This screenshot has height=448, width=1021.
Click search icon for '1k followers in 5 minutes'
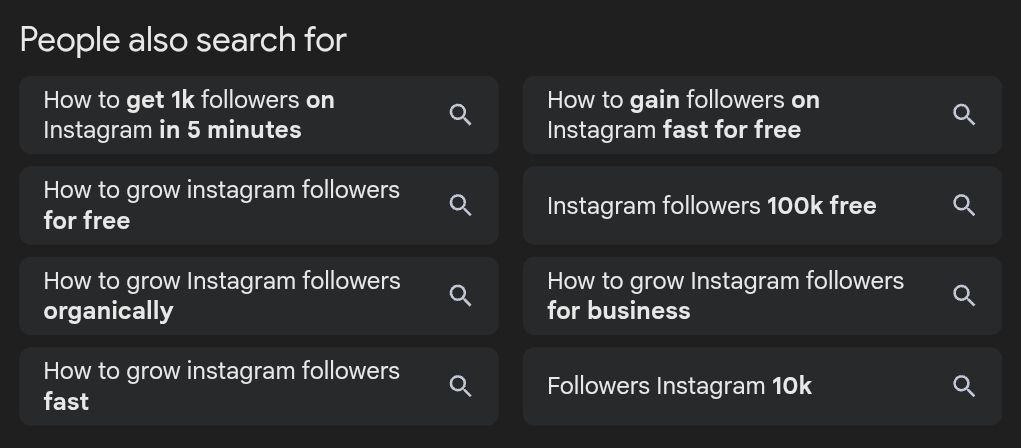pos(460,115)
